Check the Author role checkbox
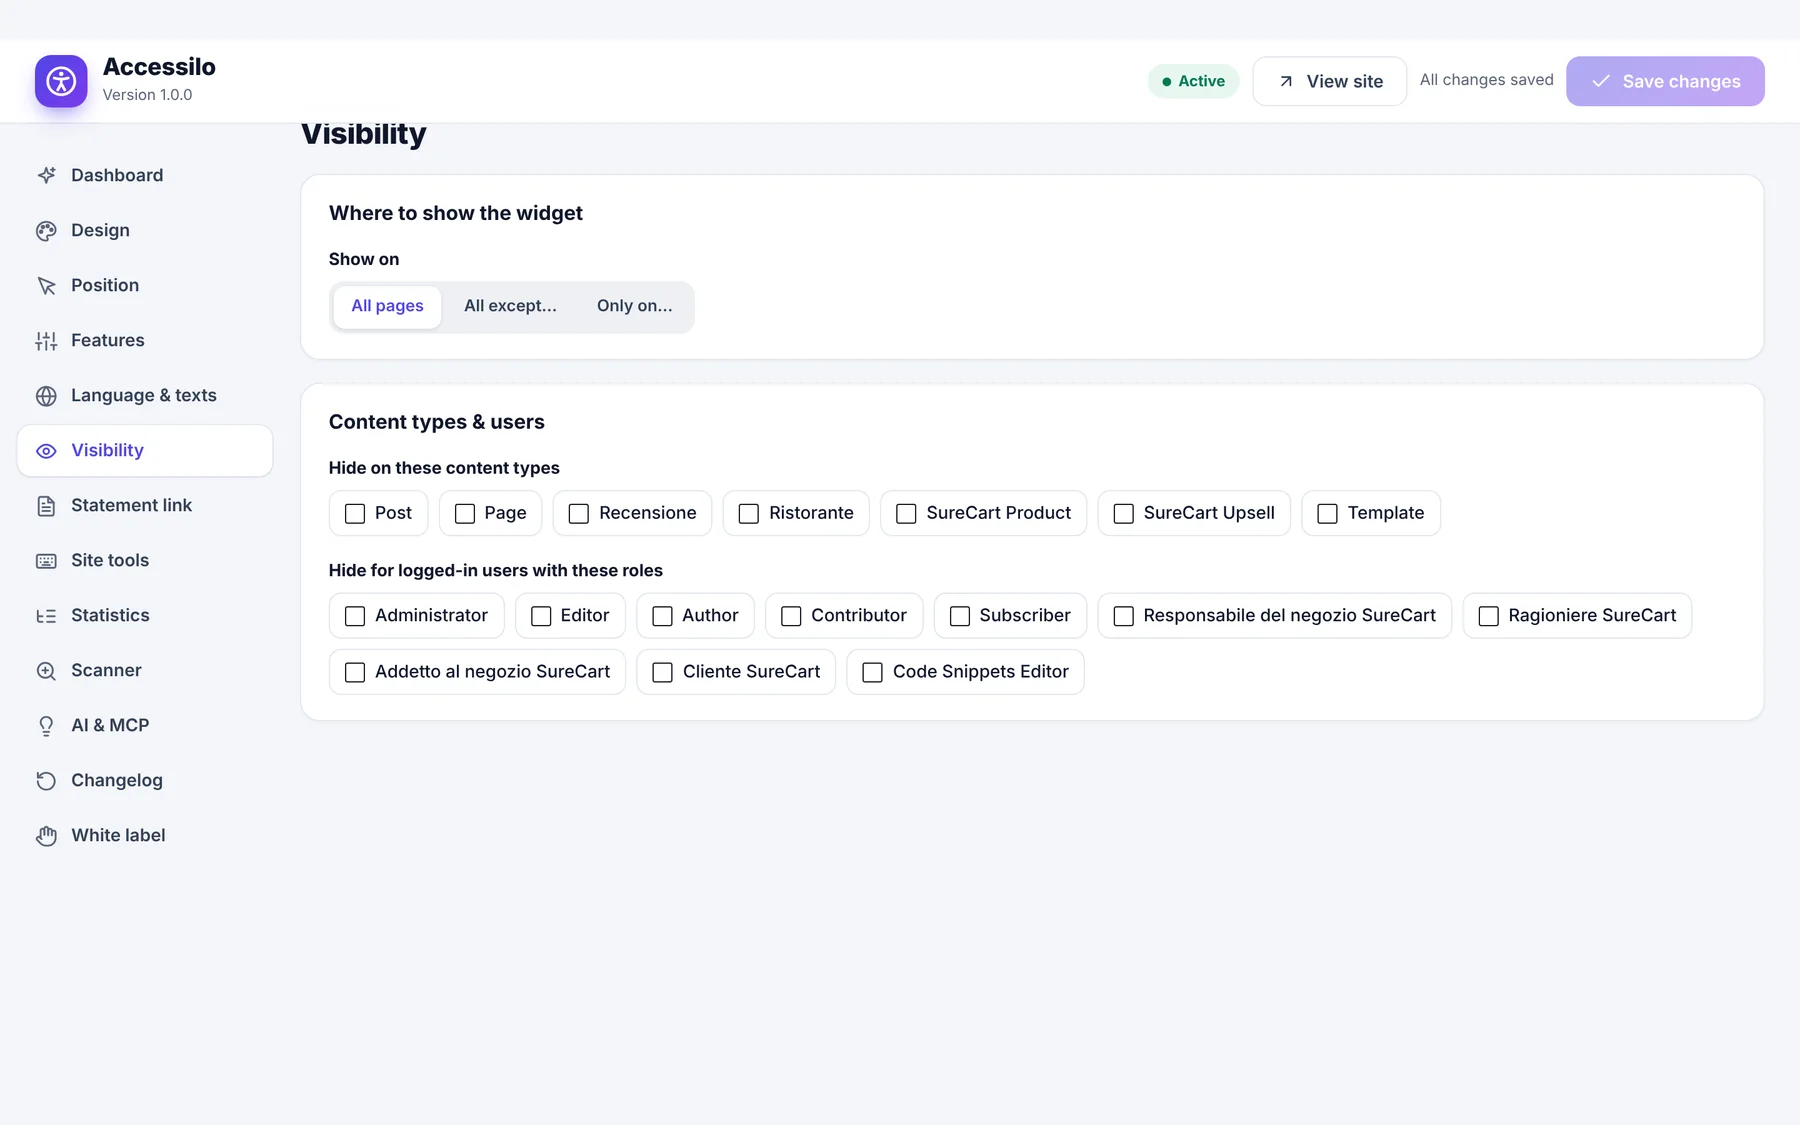This screenshot has height=1125, width=1800. tap(663, 617)
